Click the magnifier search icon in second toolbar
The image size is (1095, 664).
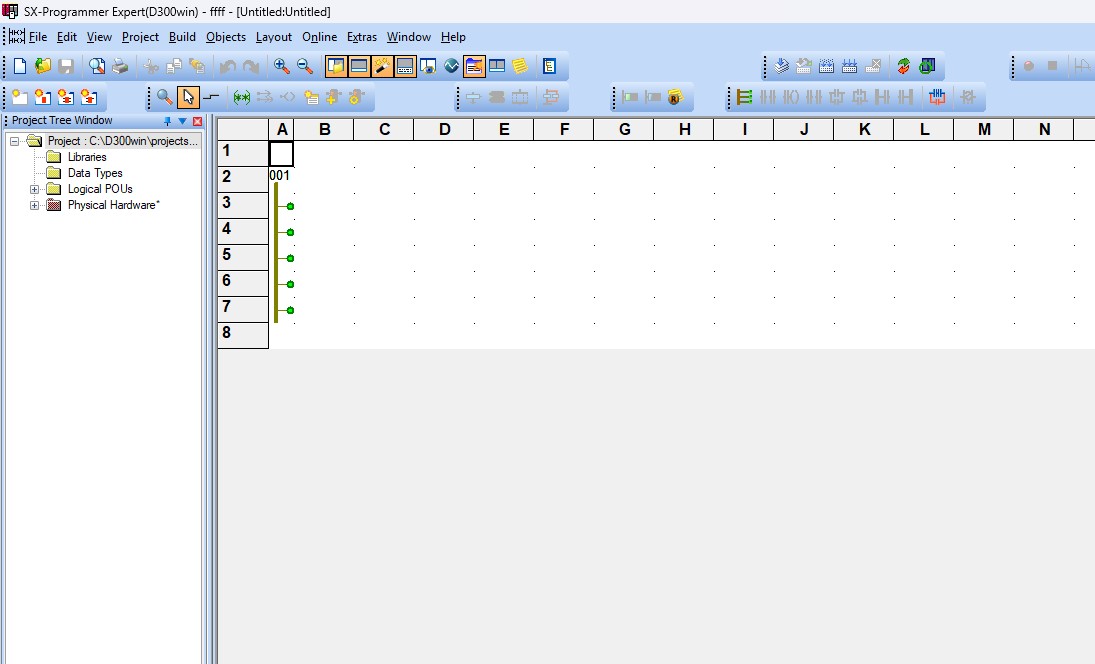point(165,97)
